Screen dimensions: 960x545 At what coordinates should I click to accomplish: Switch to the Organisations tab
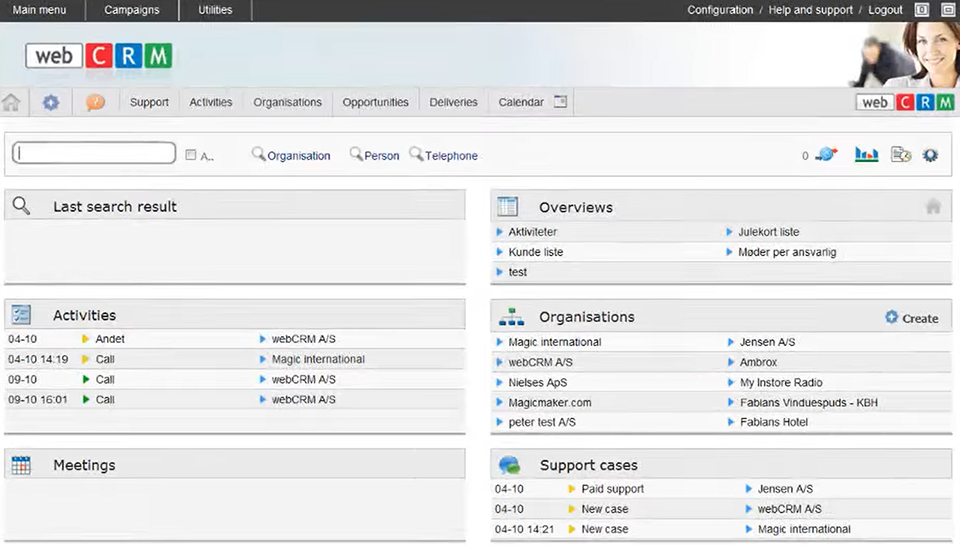[x=287, y=102]
